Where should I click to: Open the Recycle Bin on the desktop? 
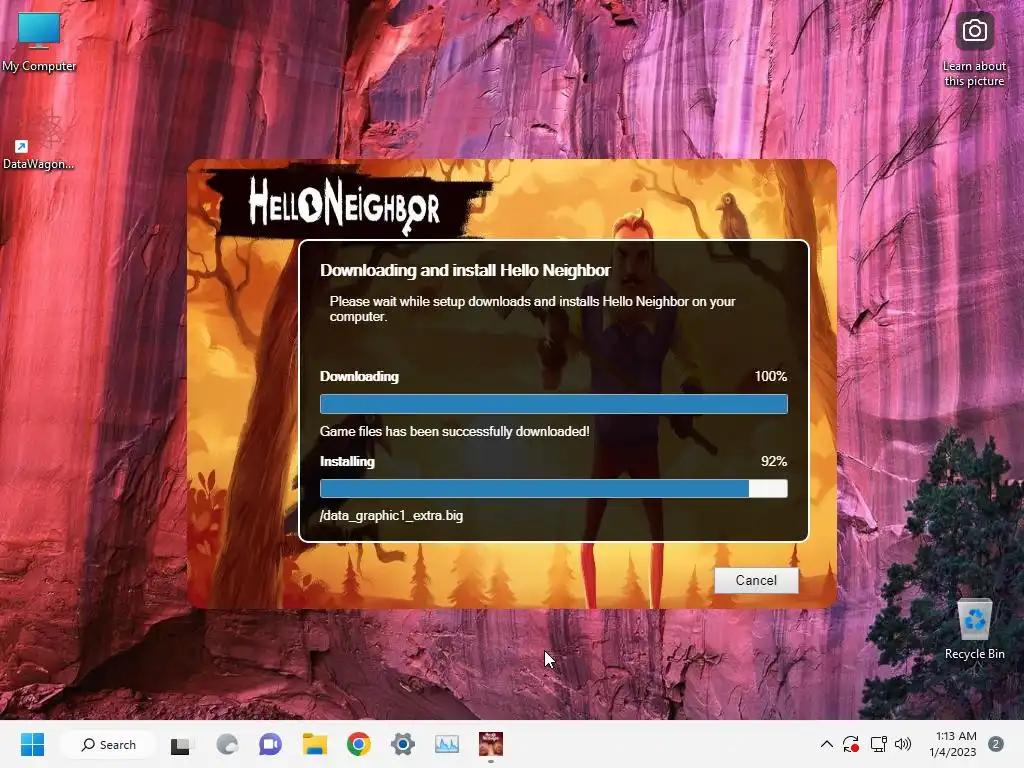pos(974,628)
